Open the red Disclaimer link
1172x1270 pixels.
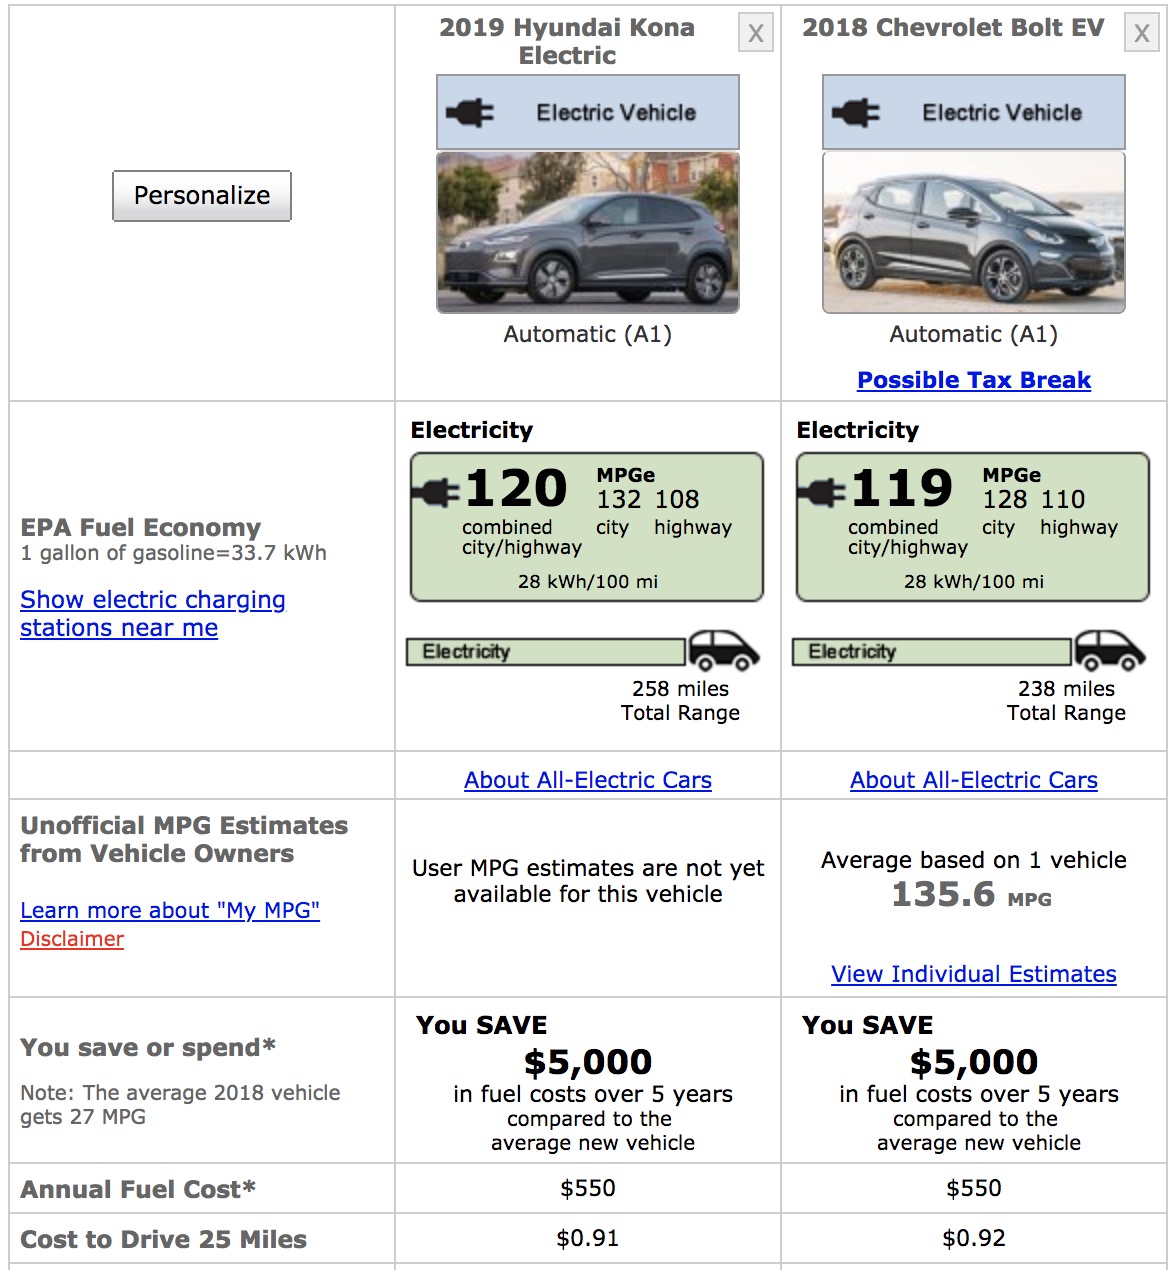72,939
